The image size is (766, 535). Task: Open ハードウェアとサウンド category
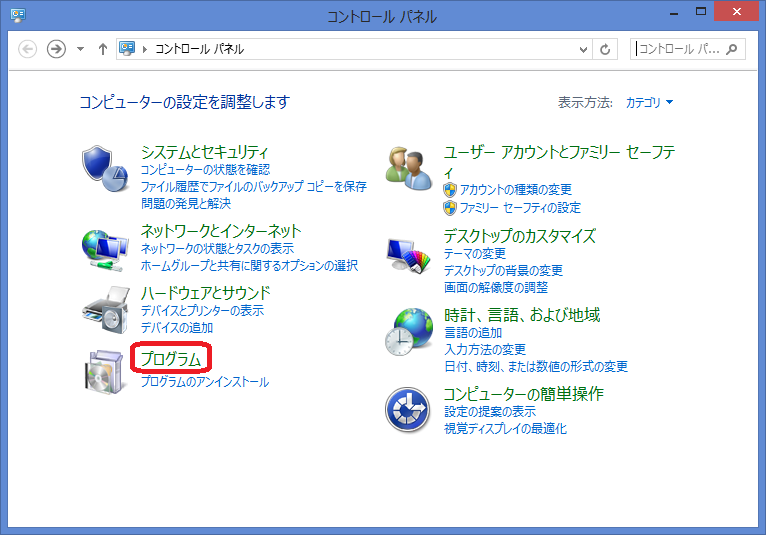205,293
